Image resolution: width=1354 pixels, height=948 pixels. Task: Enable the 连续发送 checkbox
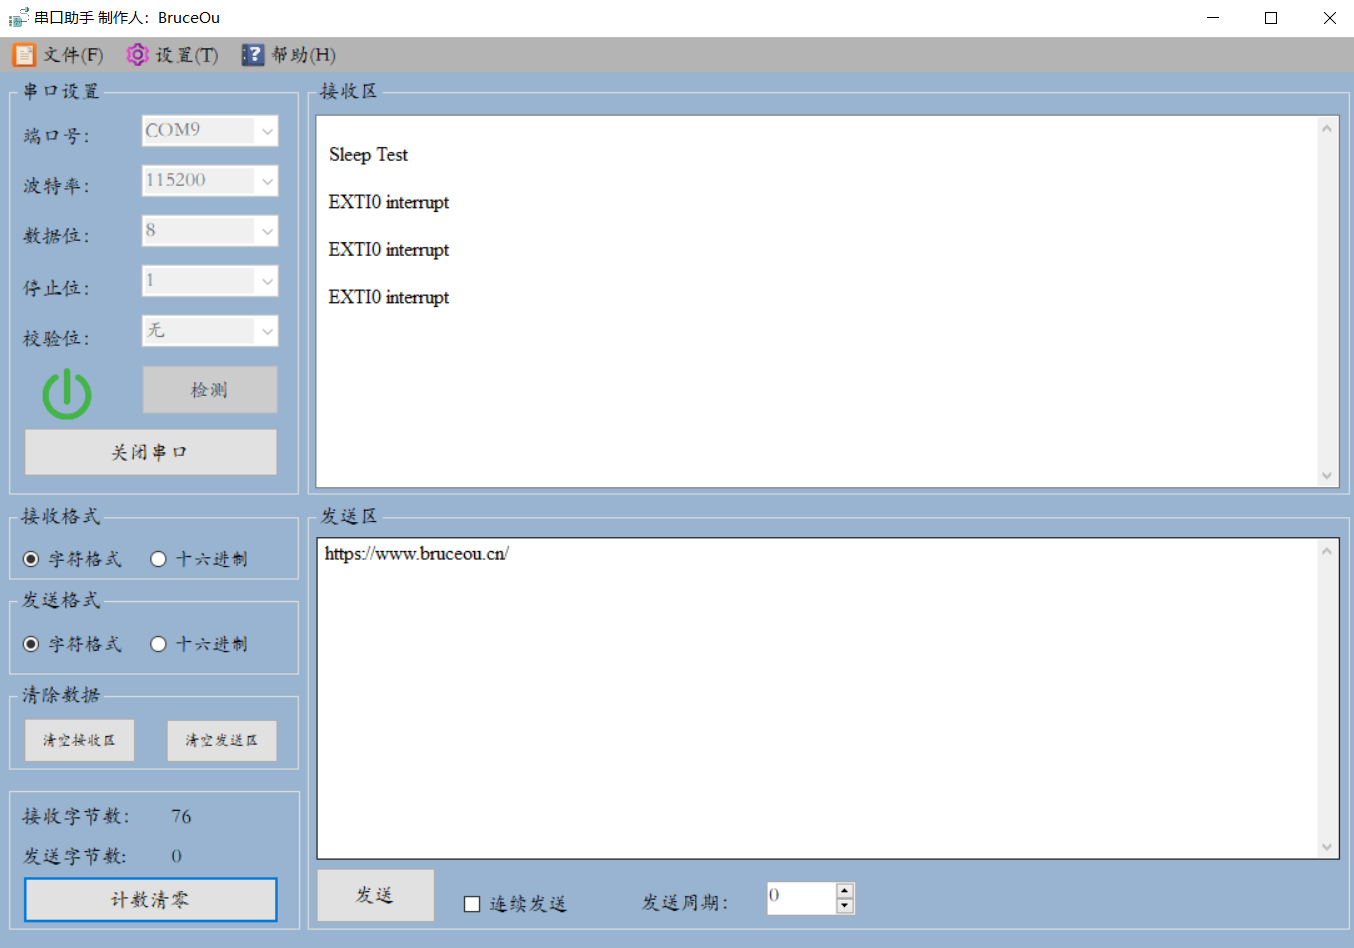tap(472, 904)
